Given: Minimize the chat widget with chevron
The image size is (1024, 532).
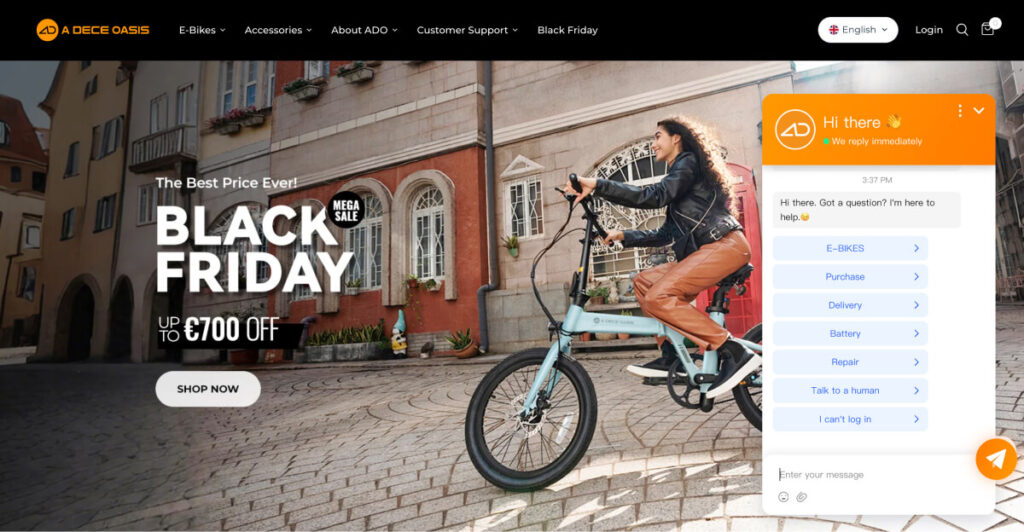Looking at the screenshot, I should click(978, 111).
